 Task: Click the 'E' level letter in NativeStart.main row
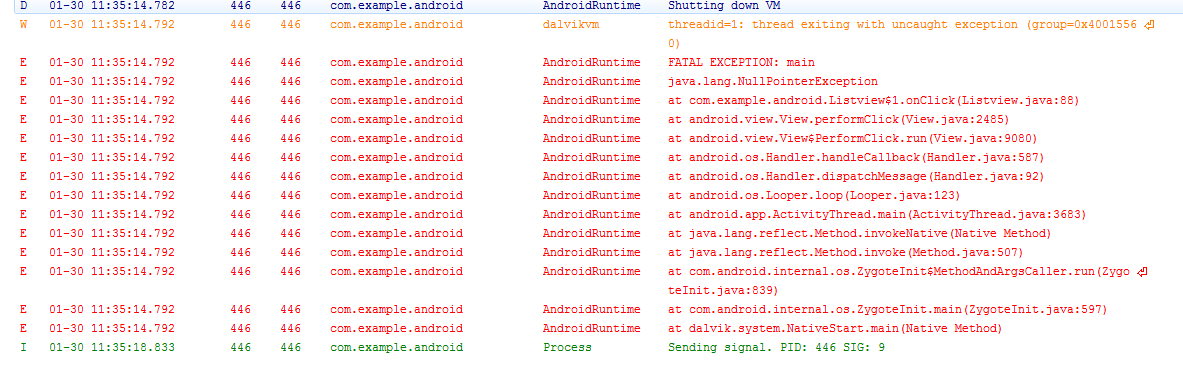click(23, 328)
